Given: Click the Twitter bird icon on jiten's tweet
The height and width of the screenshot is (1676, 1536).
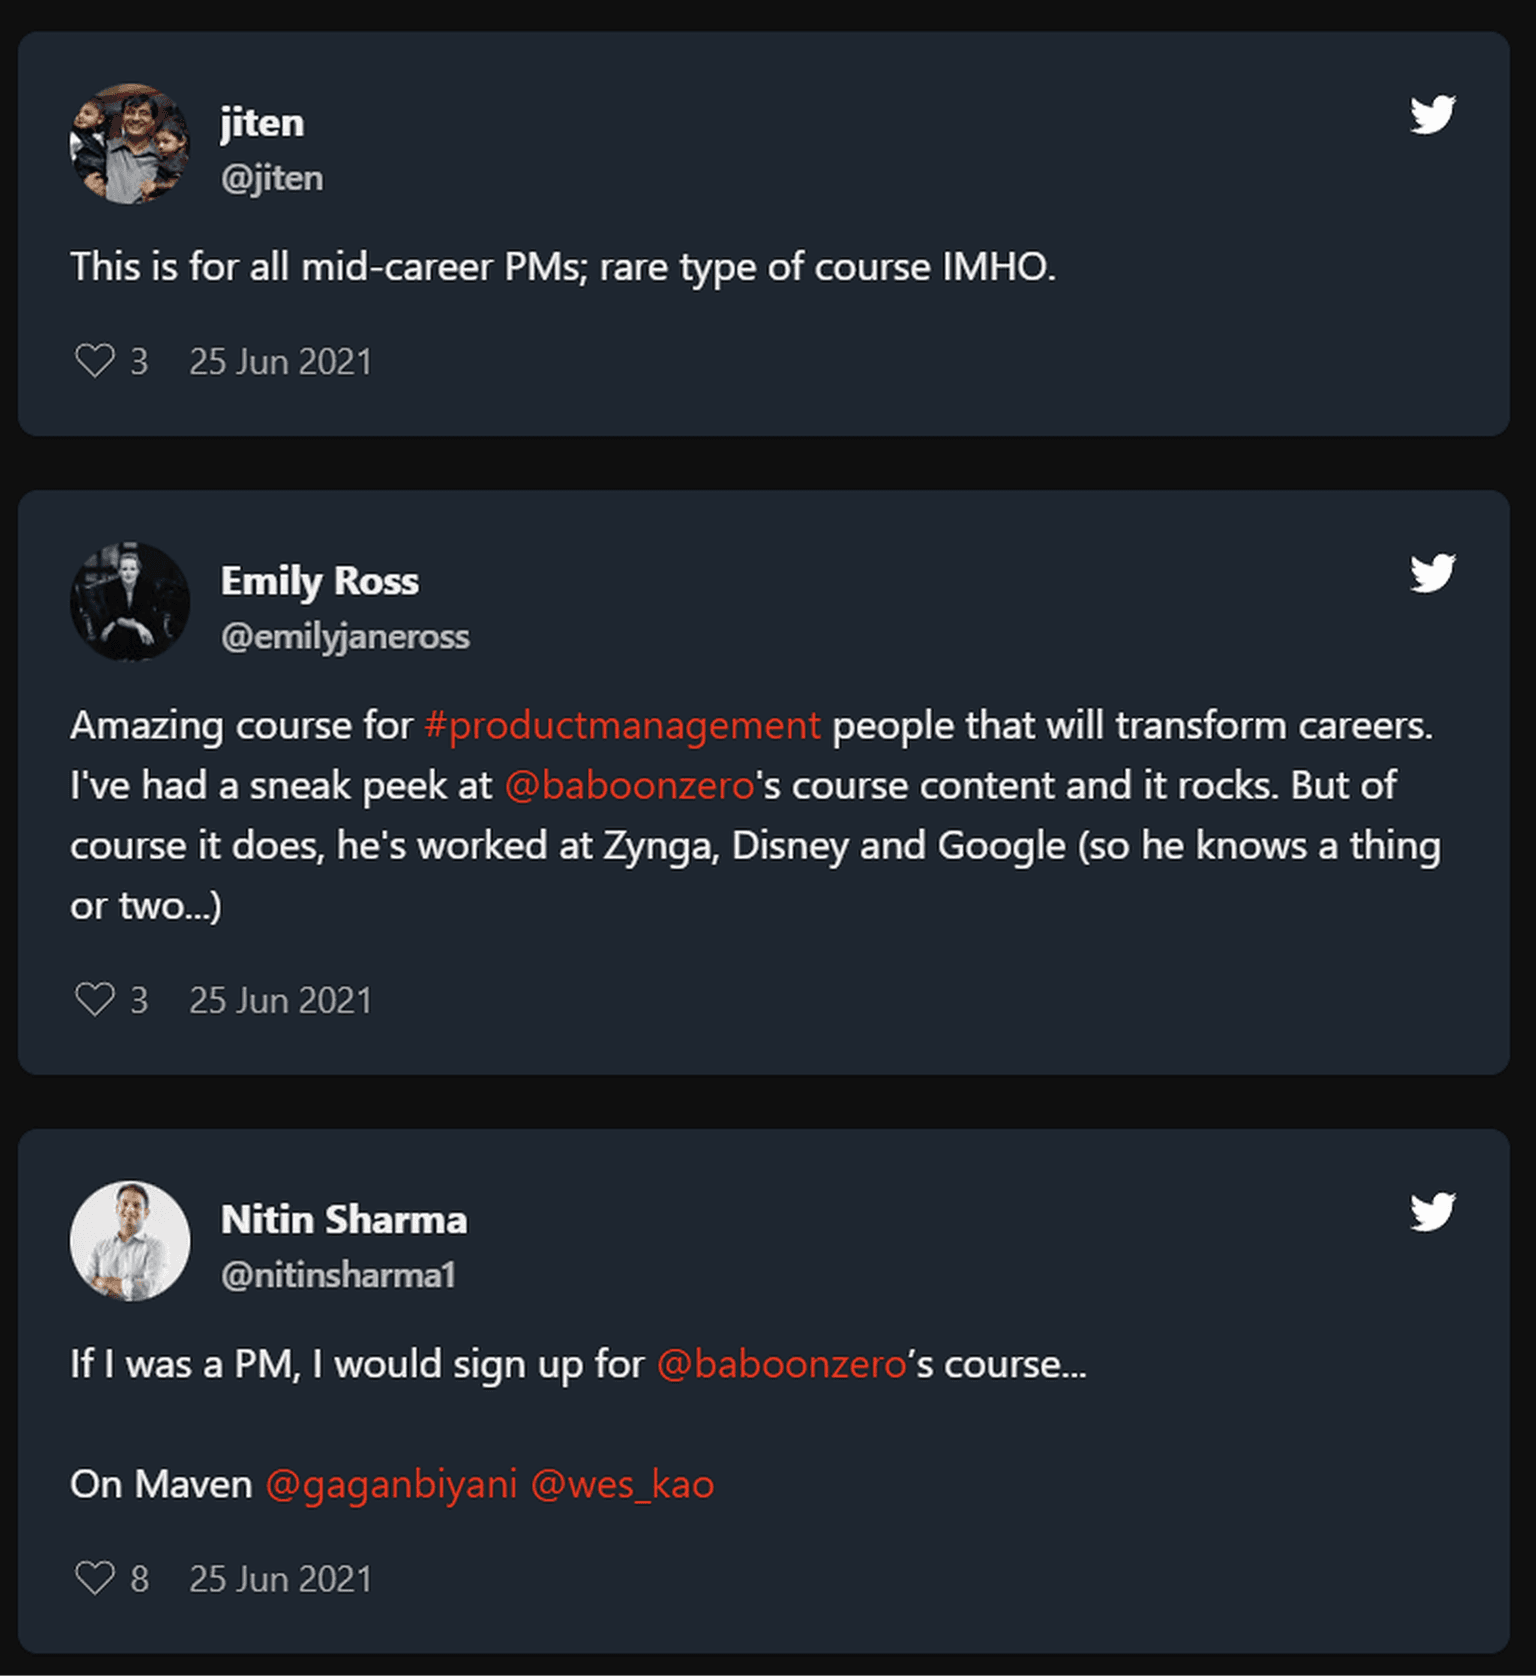Looking at the screenshot, I should point(1432,115).
